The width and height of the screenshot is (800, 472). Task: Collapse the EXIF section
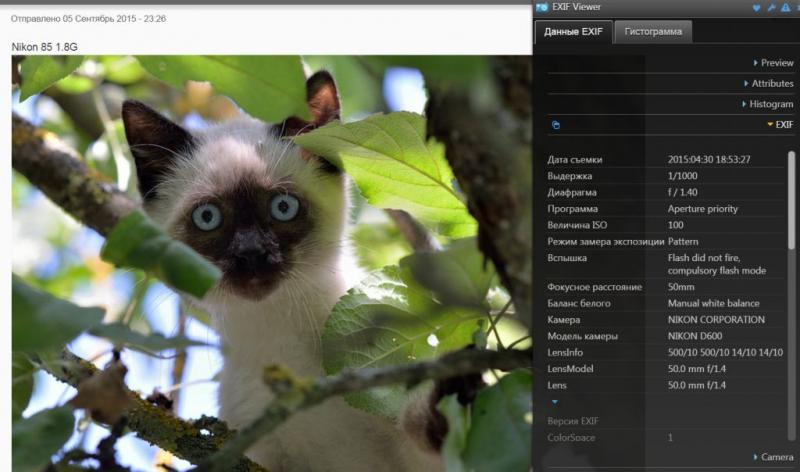click(780, 125)
